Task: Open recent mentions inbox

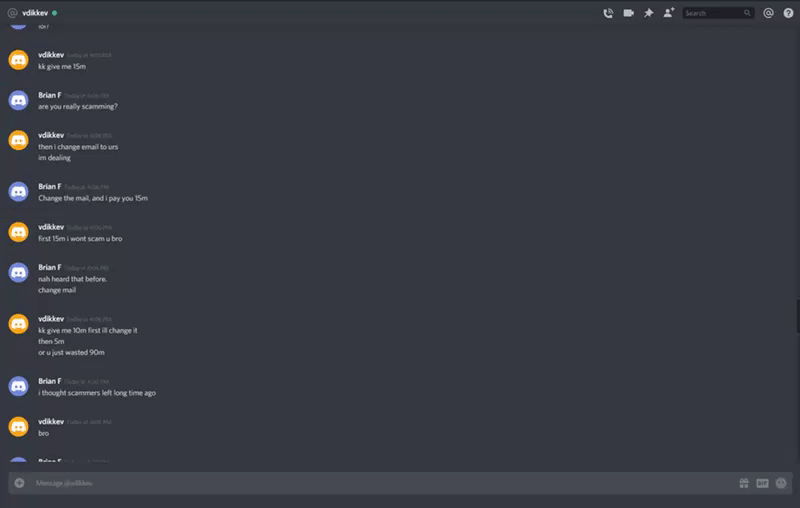Action: (768, 13)
